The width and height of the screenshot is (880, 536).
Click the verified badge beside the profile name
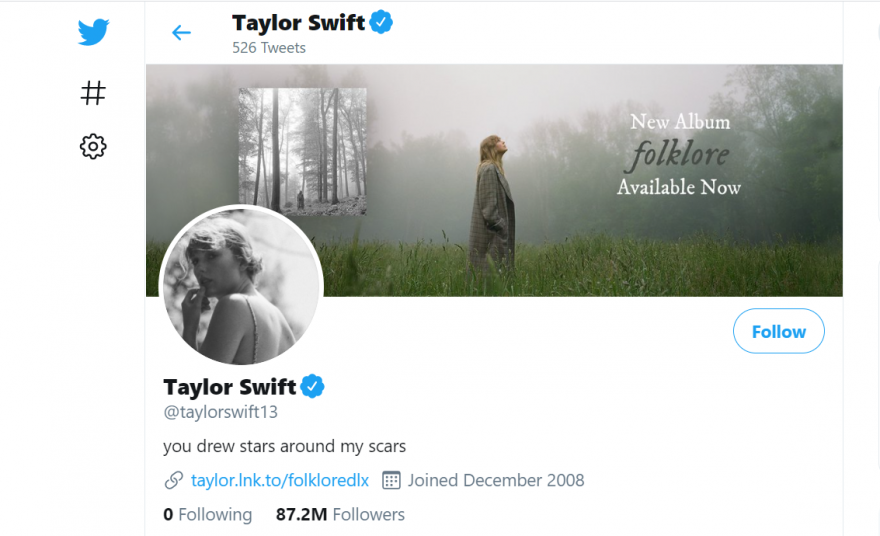pos(313,387)
